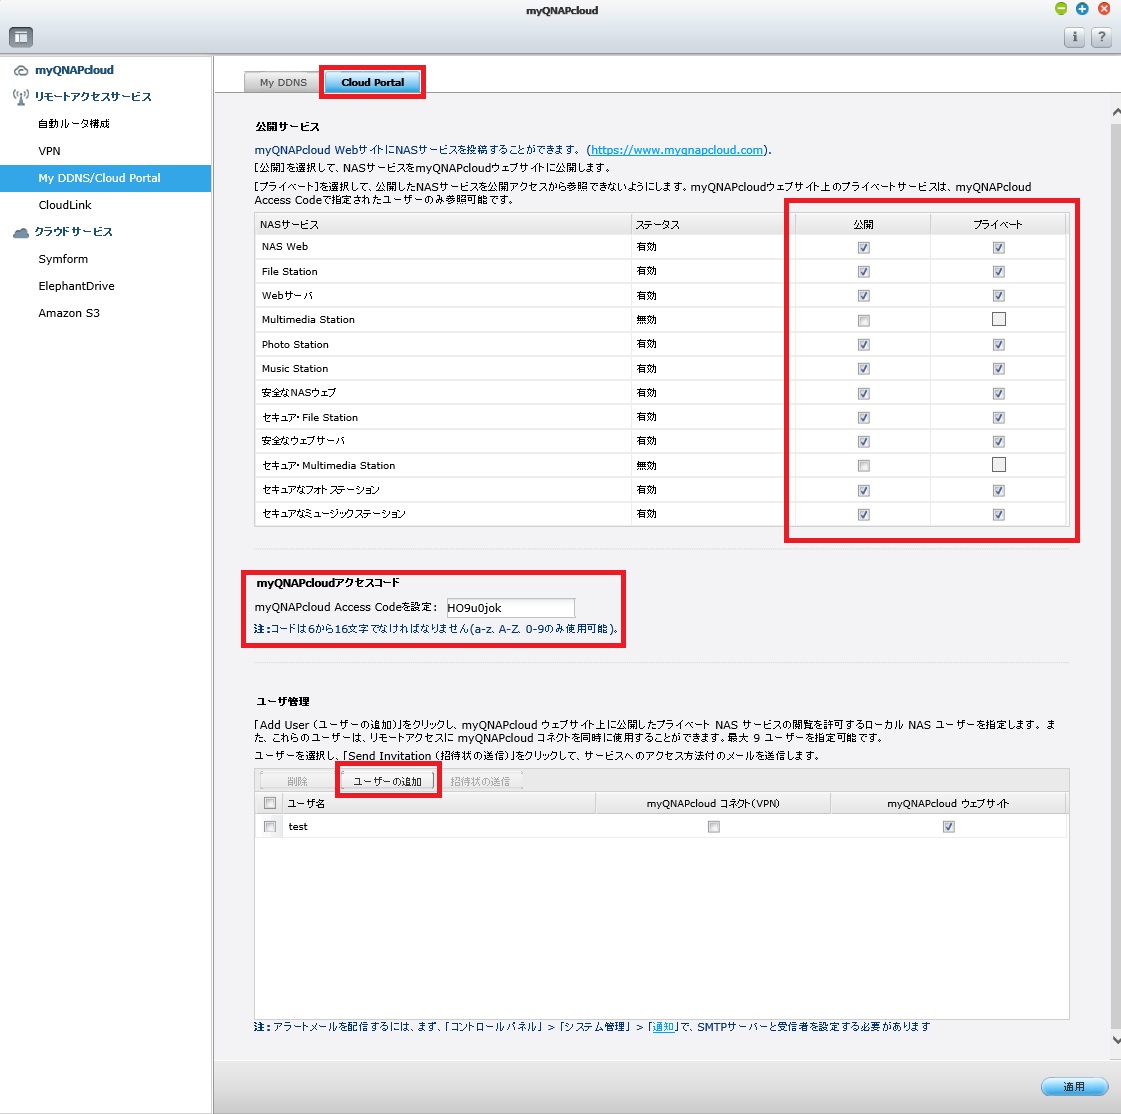The width and height of the screenshot is (1121, 1114).
Task: Toggle 公開 checkbox for 安全なウェブサーバ
Action: pyautogui.click(x=864, y=442)
